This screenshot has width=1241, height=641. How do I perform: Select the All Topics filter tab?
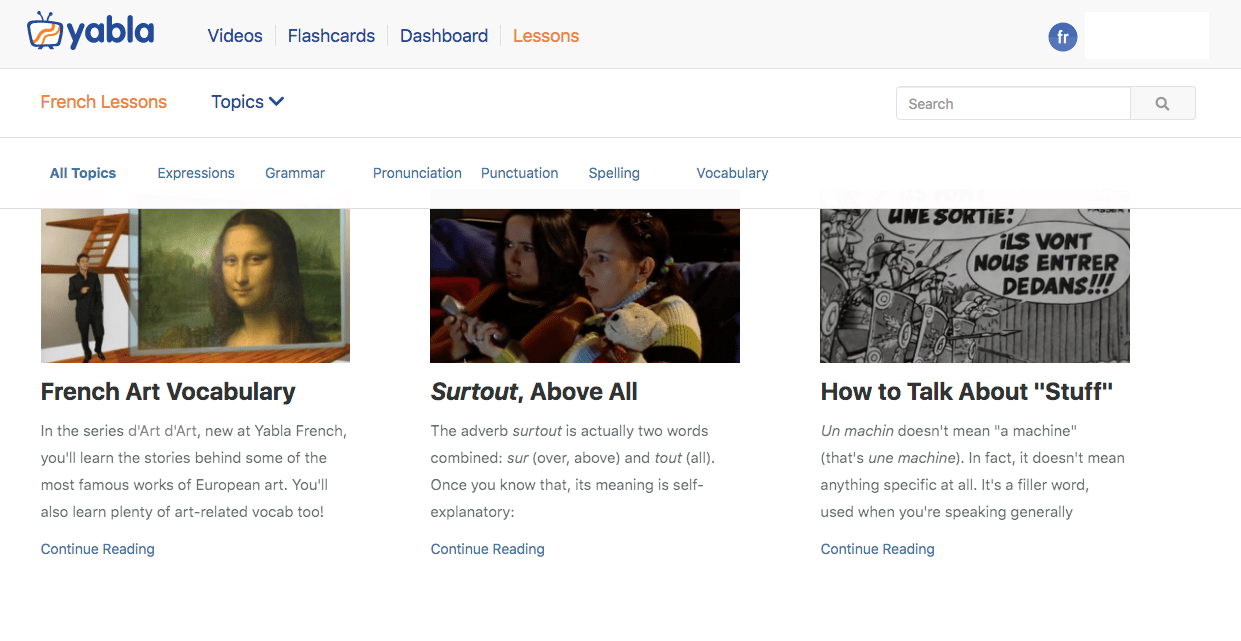(83, 173)
